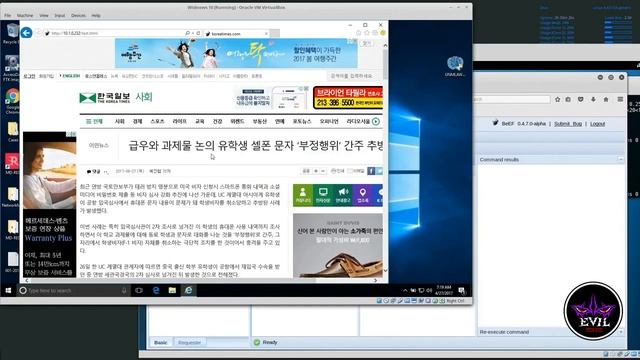
Task: Open Firefox downloads arrow icon
Action: point(593,99)
